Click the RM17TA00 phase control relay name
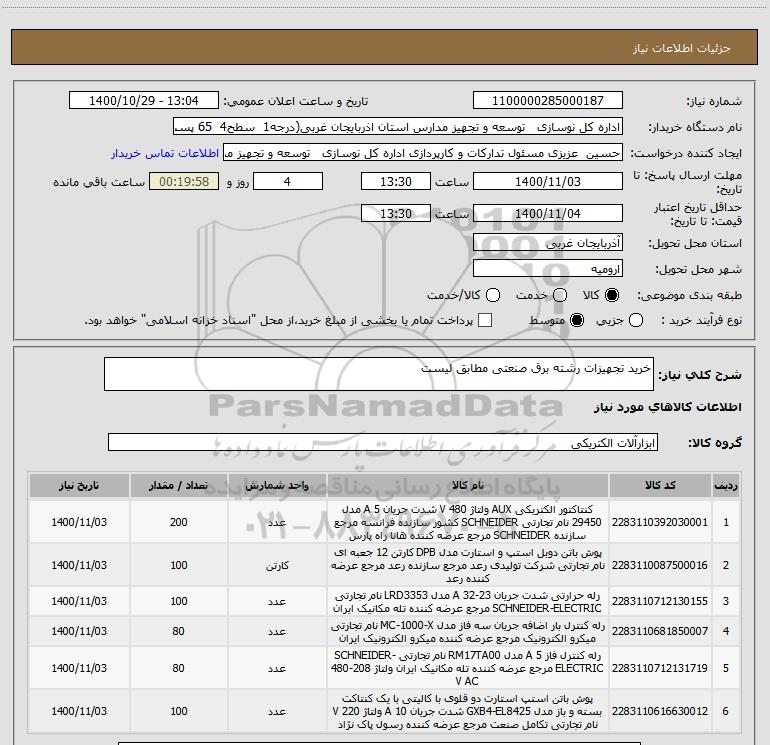Viewport: 770px width, 745px height. tap(468, 668)
